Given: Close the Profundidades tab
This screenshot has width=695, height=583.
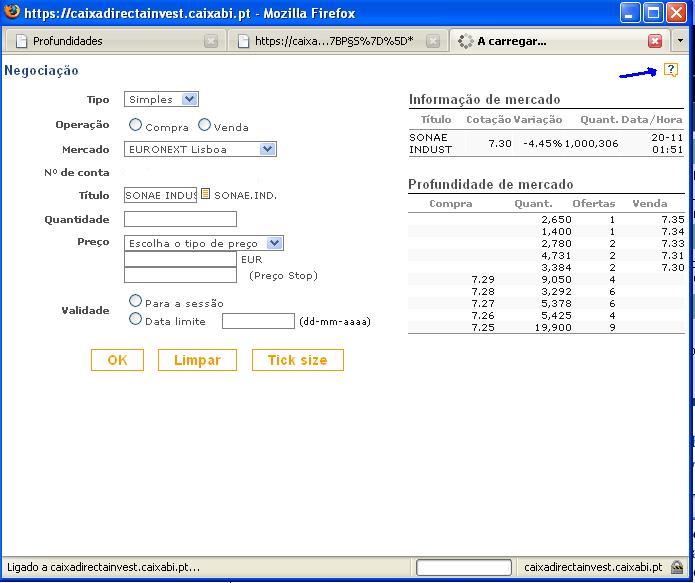Looking at the screenshot, I should (211, 41).
